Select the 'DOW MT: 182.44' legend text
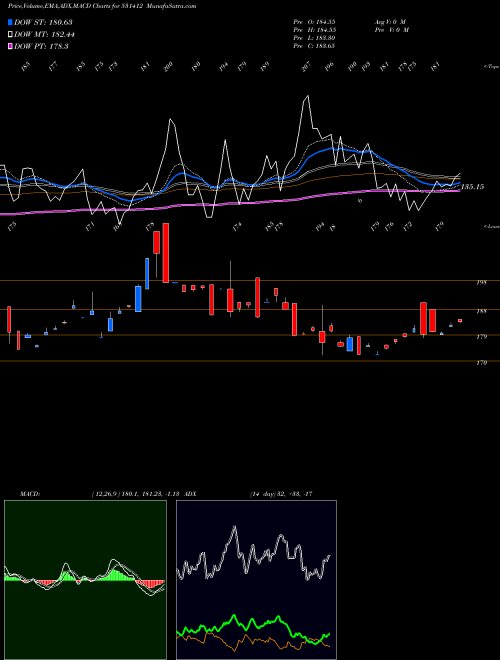This screenshot has width=500, height=660. click(44, 35)
